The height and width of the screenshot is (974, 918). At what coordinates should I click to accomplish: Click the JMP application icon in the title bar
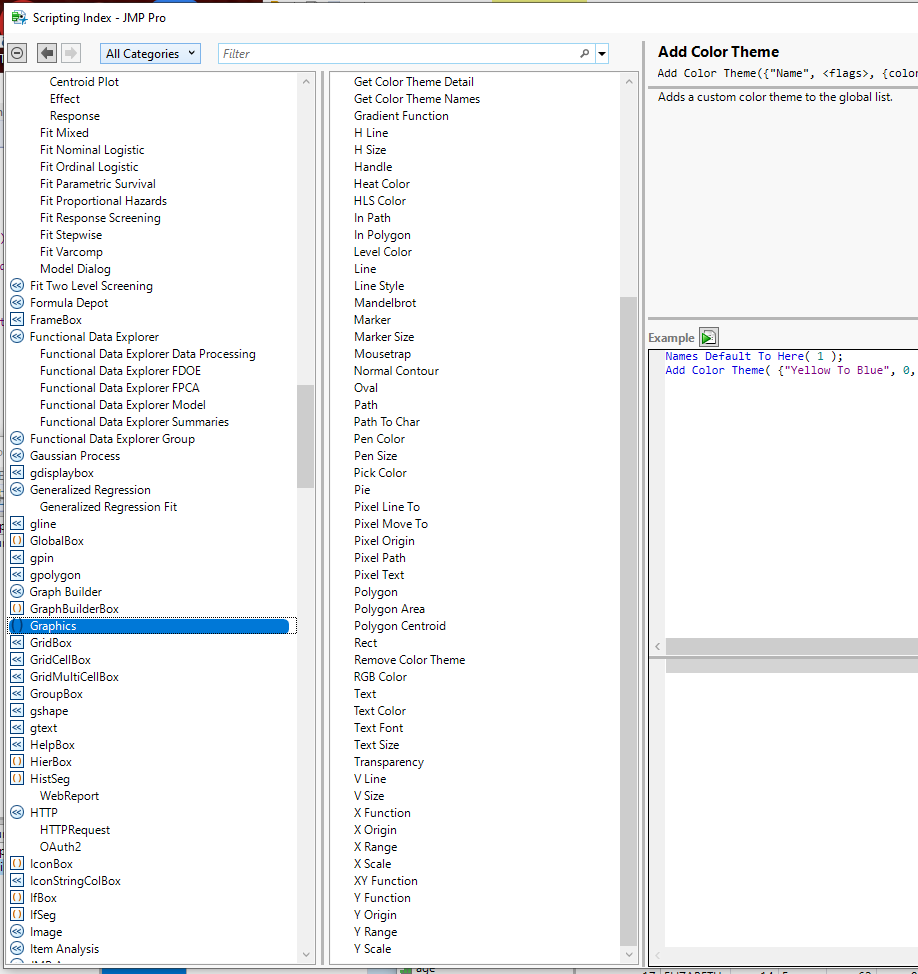coord(18,18)
